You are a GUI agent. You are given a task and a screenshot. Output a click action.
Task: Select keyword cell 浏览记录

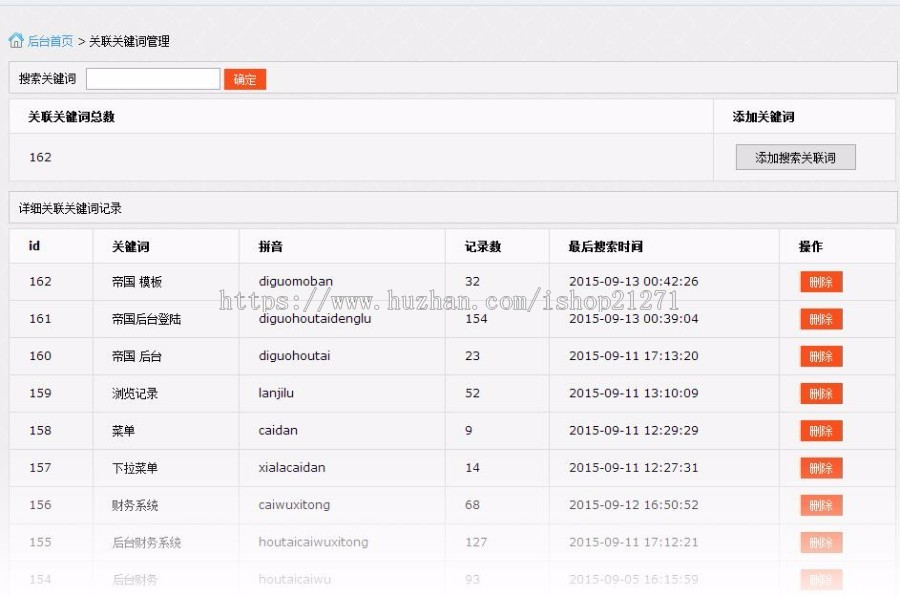coord(135,393)
